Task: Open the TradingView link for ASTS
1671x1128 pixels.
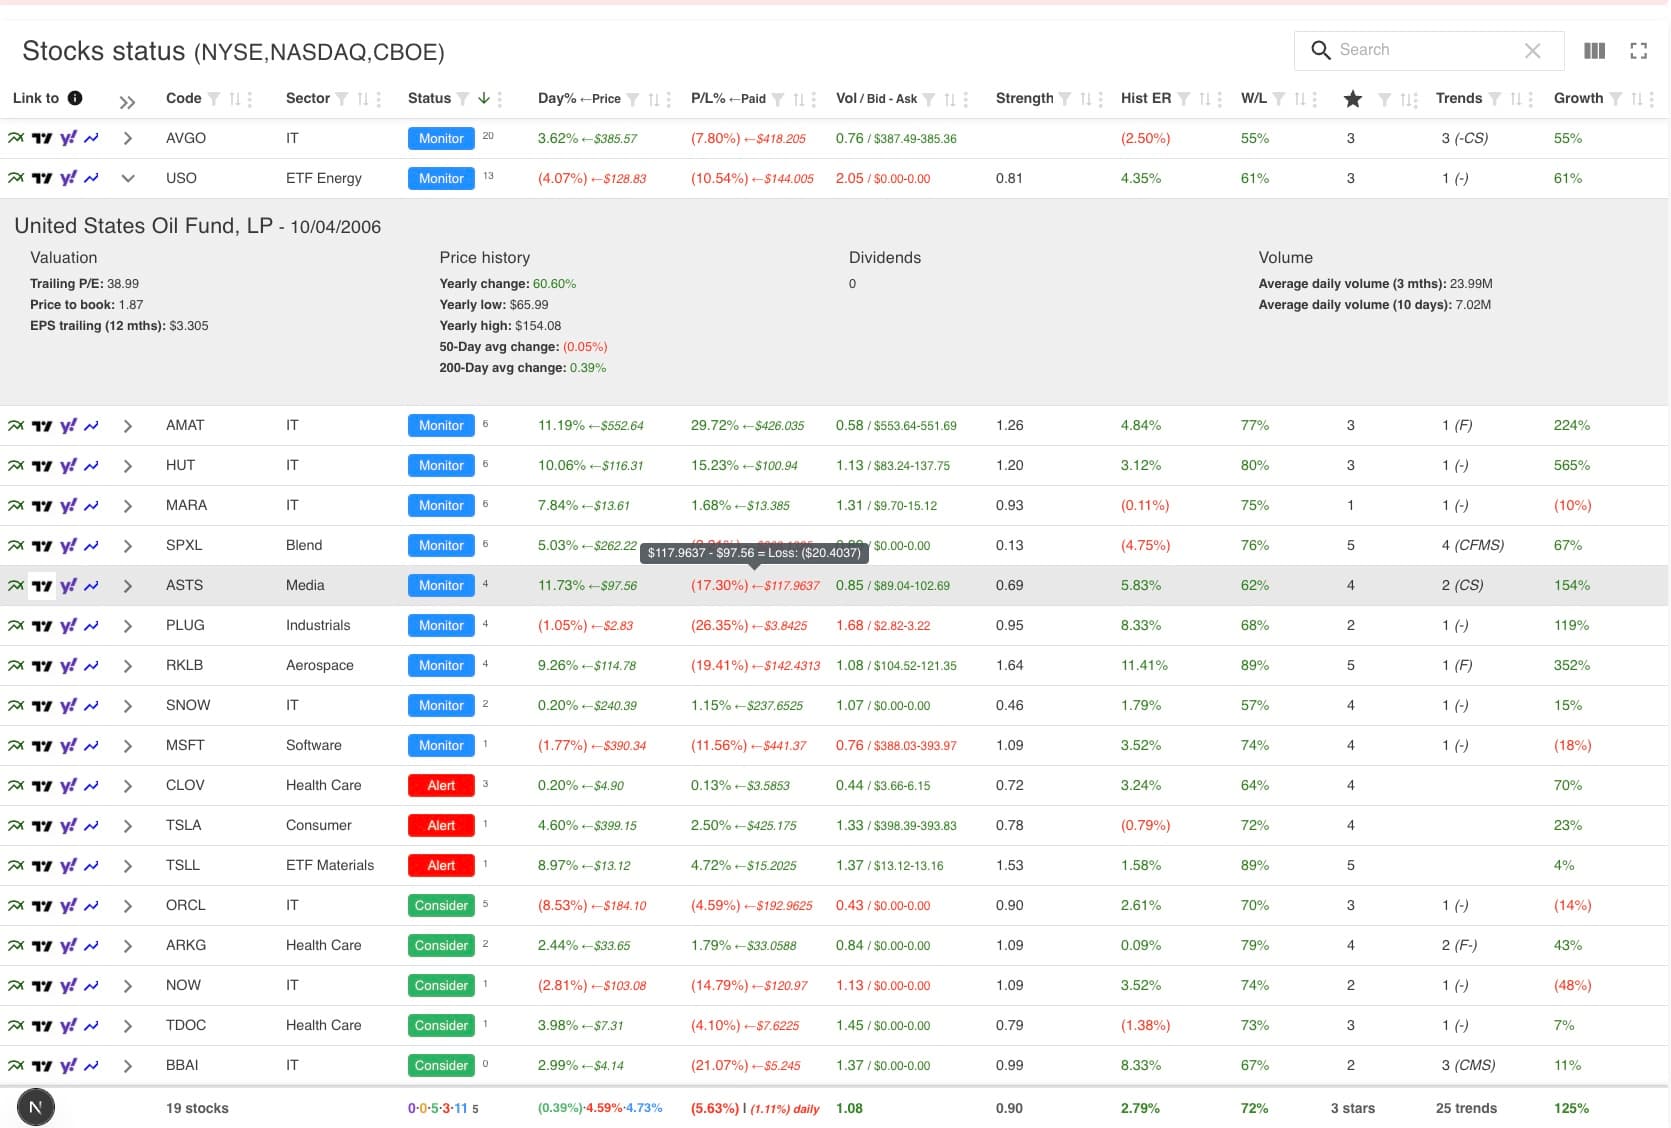Action: (x=42, y=586)
